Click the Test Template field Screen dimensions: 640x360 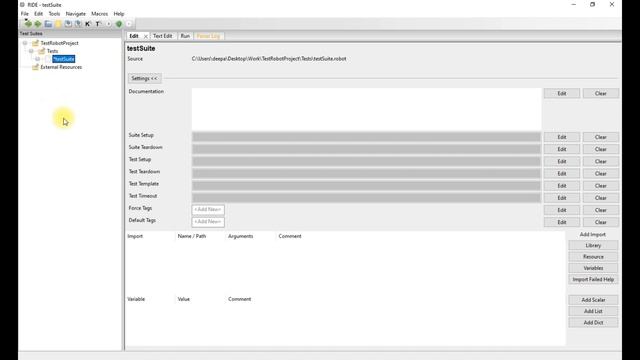367,186
